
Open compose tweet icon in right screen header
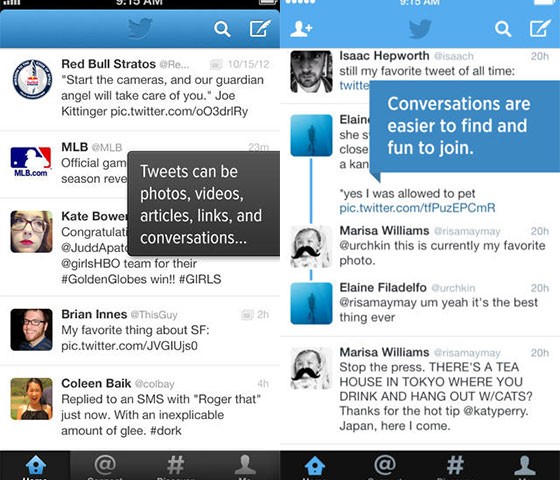pos(540,28)
